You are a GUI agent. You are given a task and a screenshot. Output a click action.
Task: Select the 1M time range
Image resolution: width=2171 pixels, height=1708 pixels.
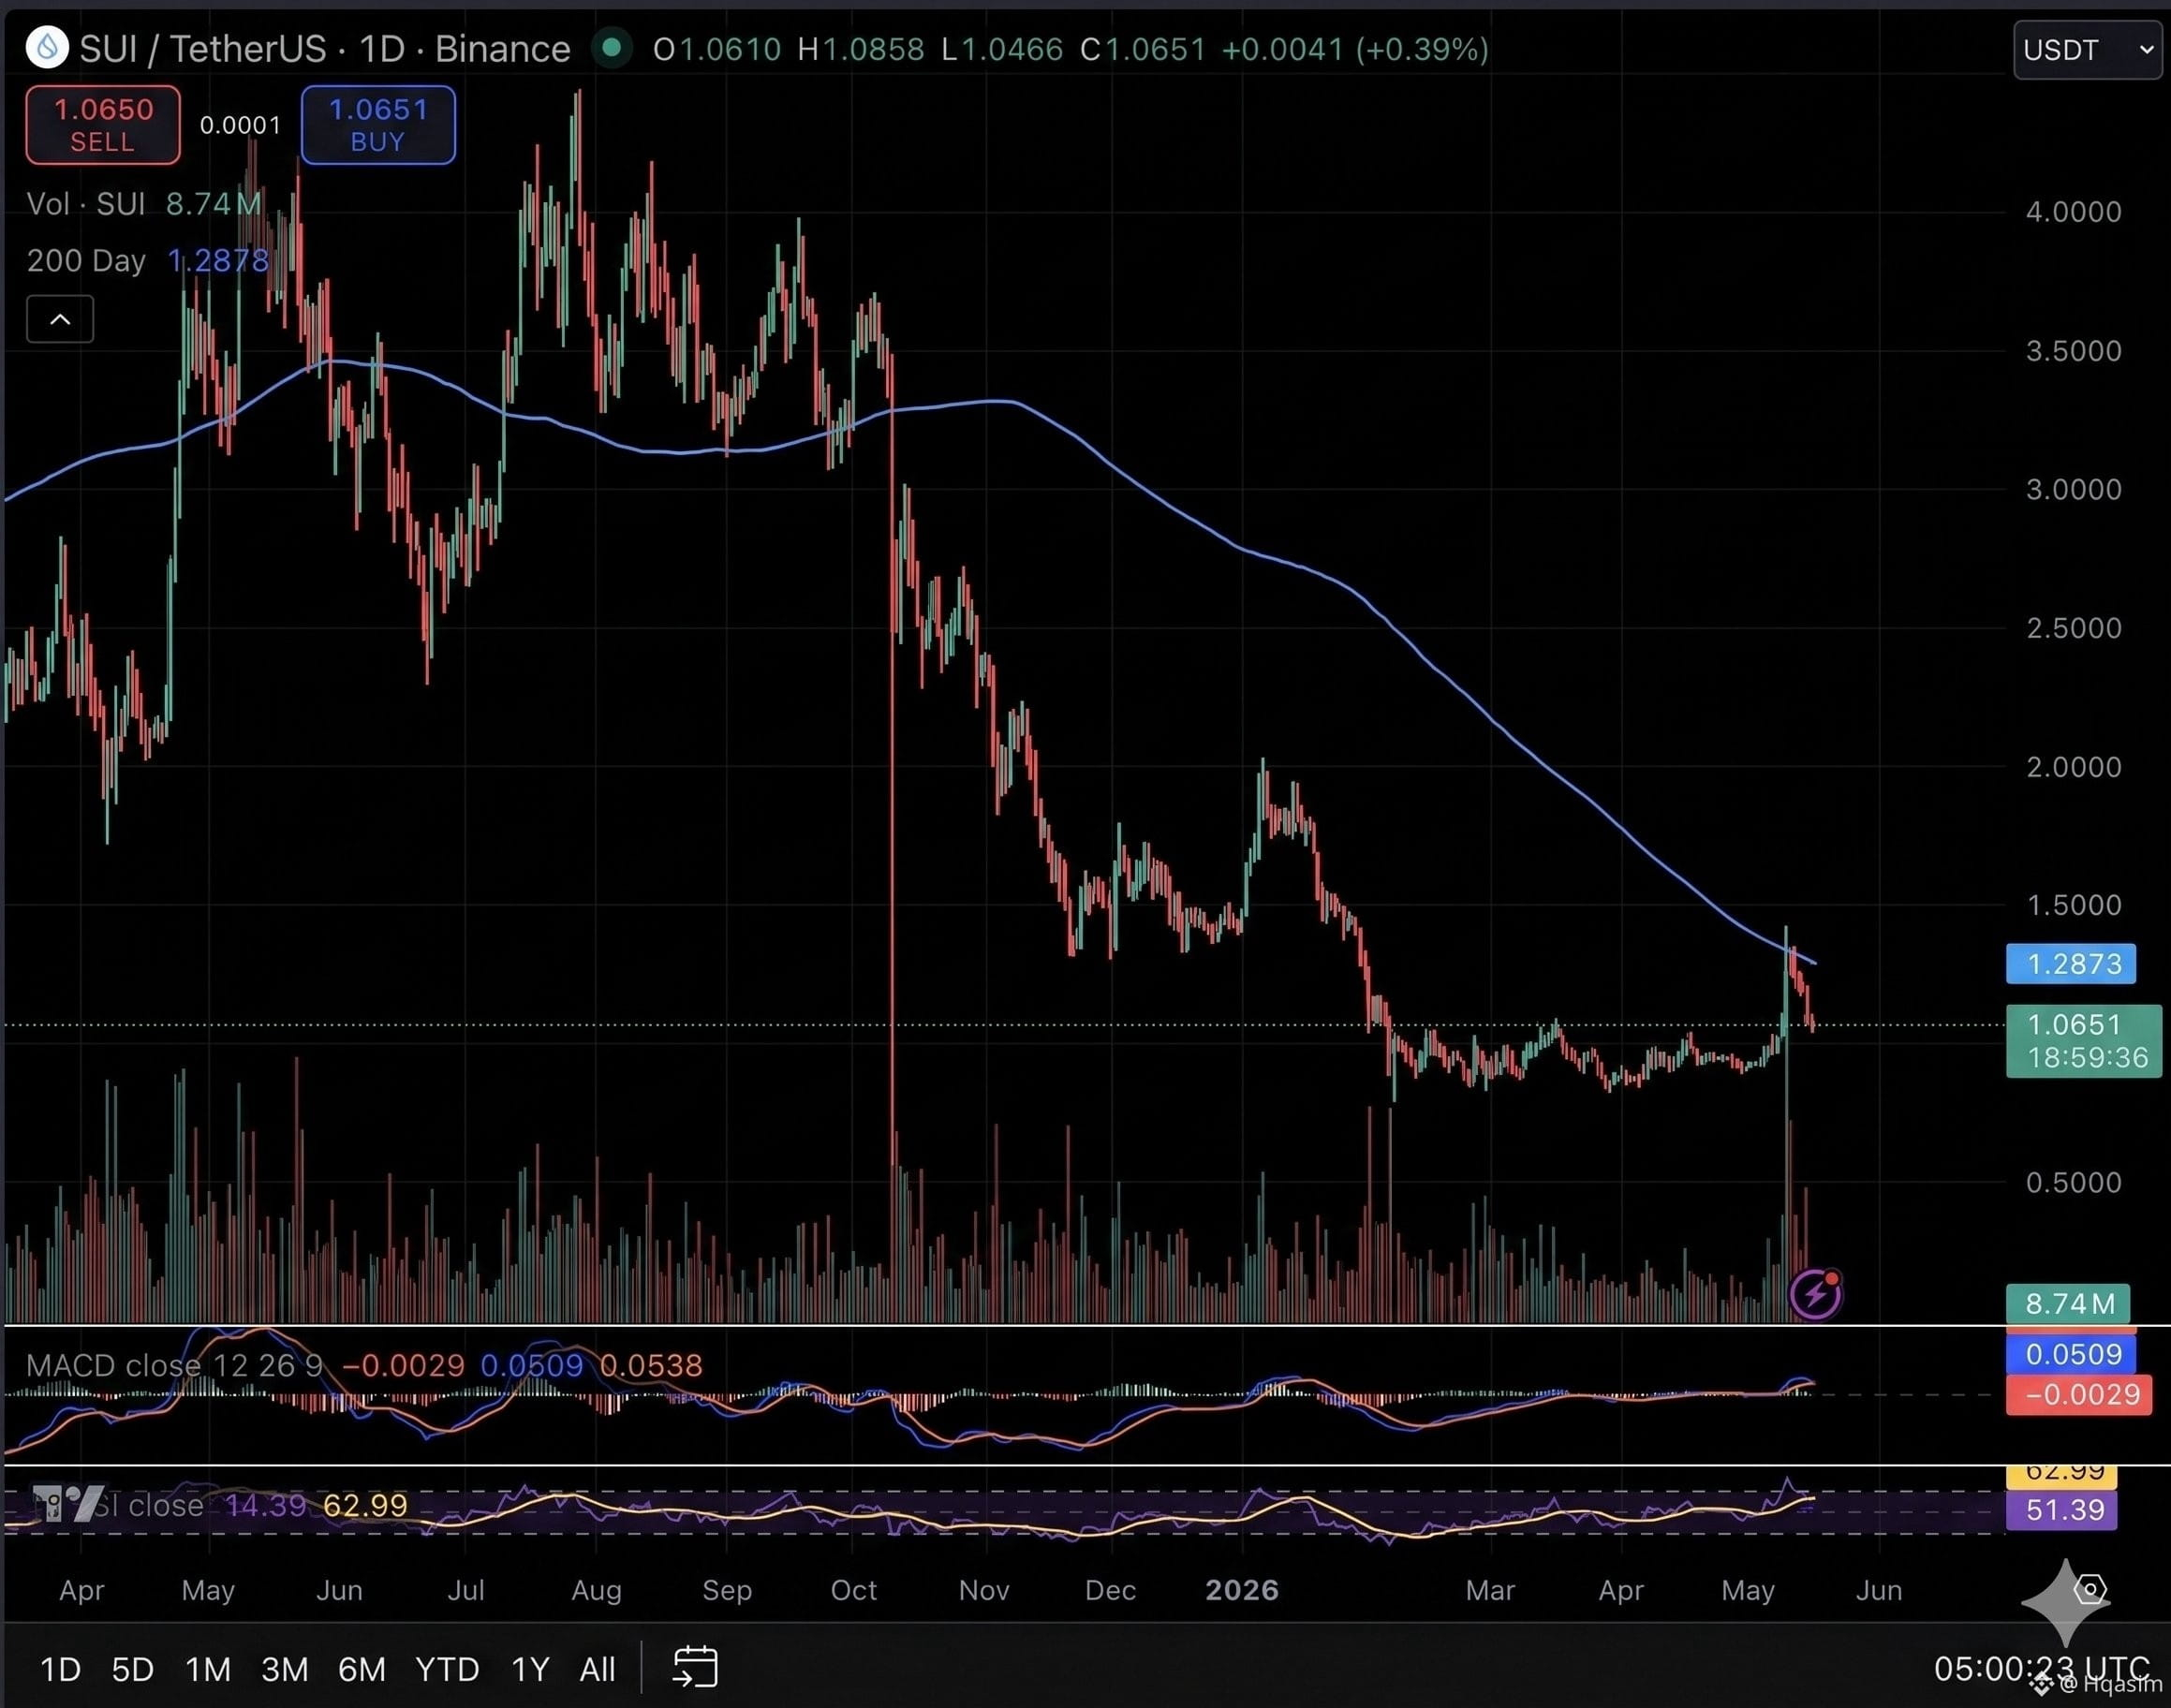pos(208,1669)
